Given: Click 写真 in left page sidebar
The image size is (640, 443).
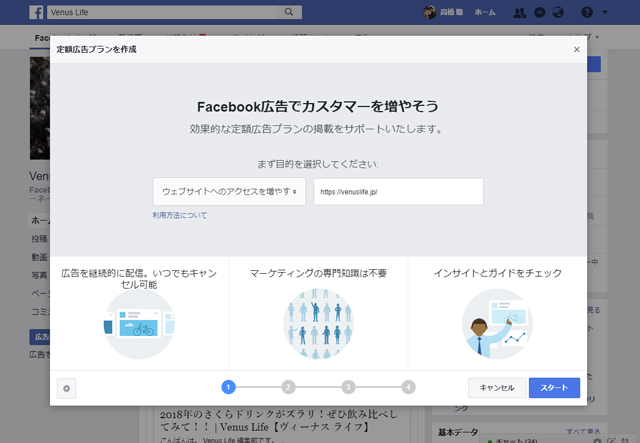Looking at the screenshot, I should [40, 276].
